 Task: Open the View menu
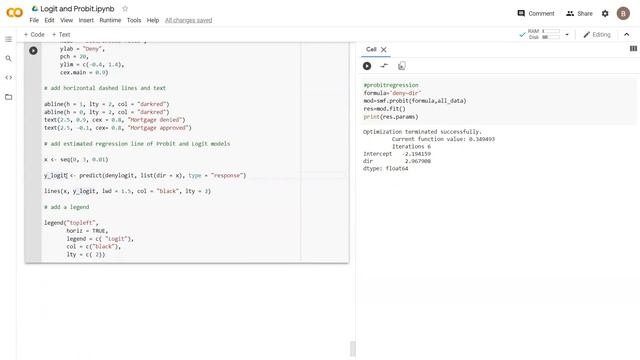click(x=67, y=20)
